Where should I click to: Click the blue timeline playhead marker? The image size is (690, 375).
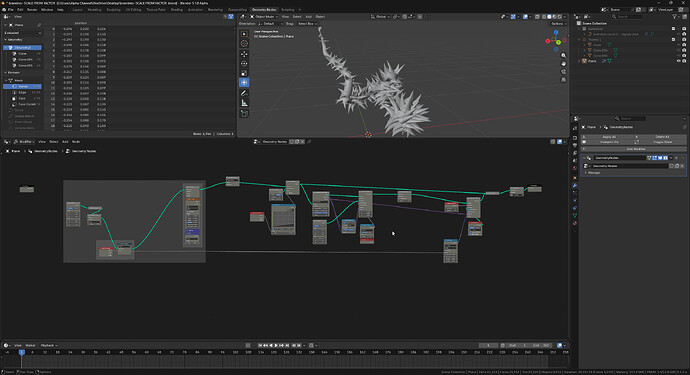(x=21, y=352)
